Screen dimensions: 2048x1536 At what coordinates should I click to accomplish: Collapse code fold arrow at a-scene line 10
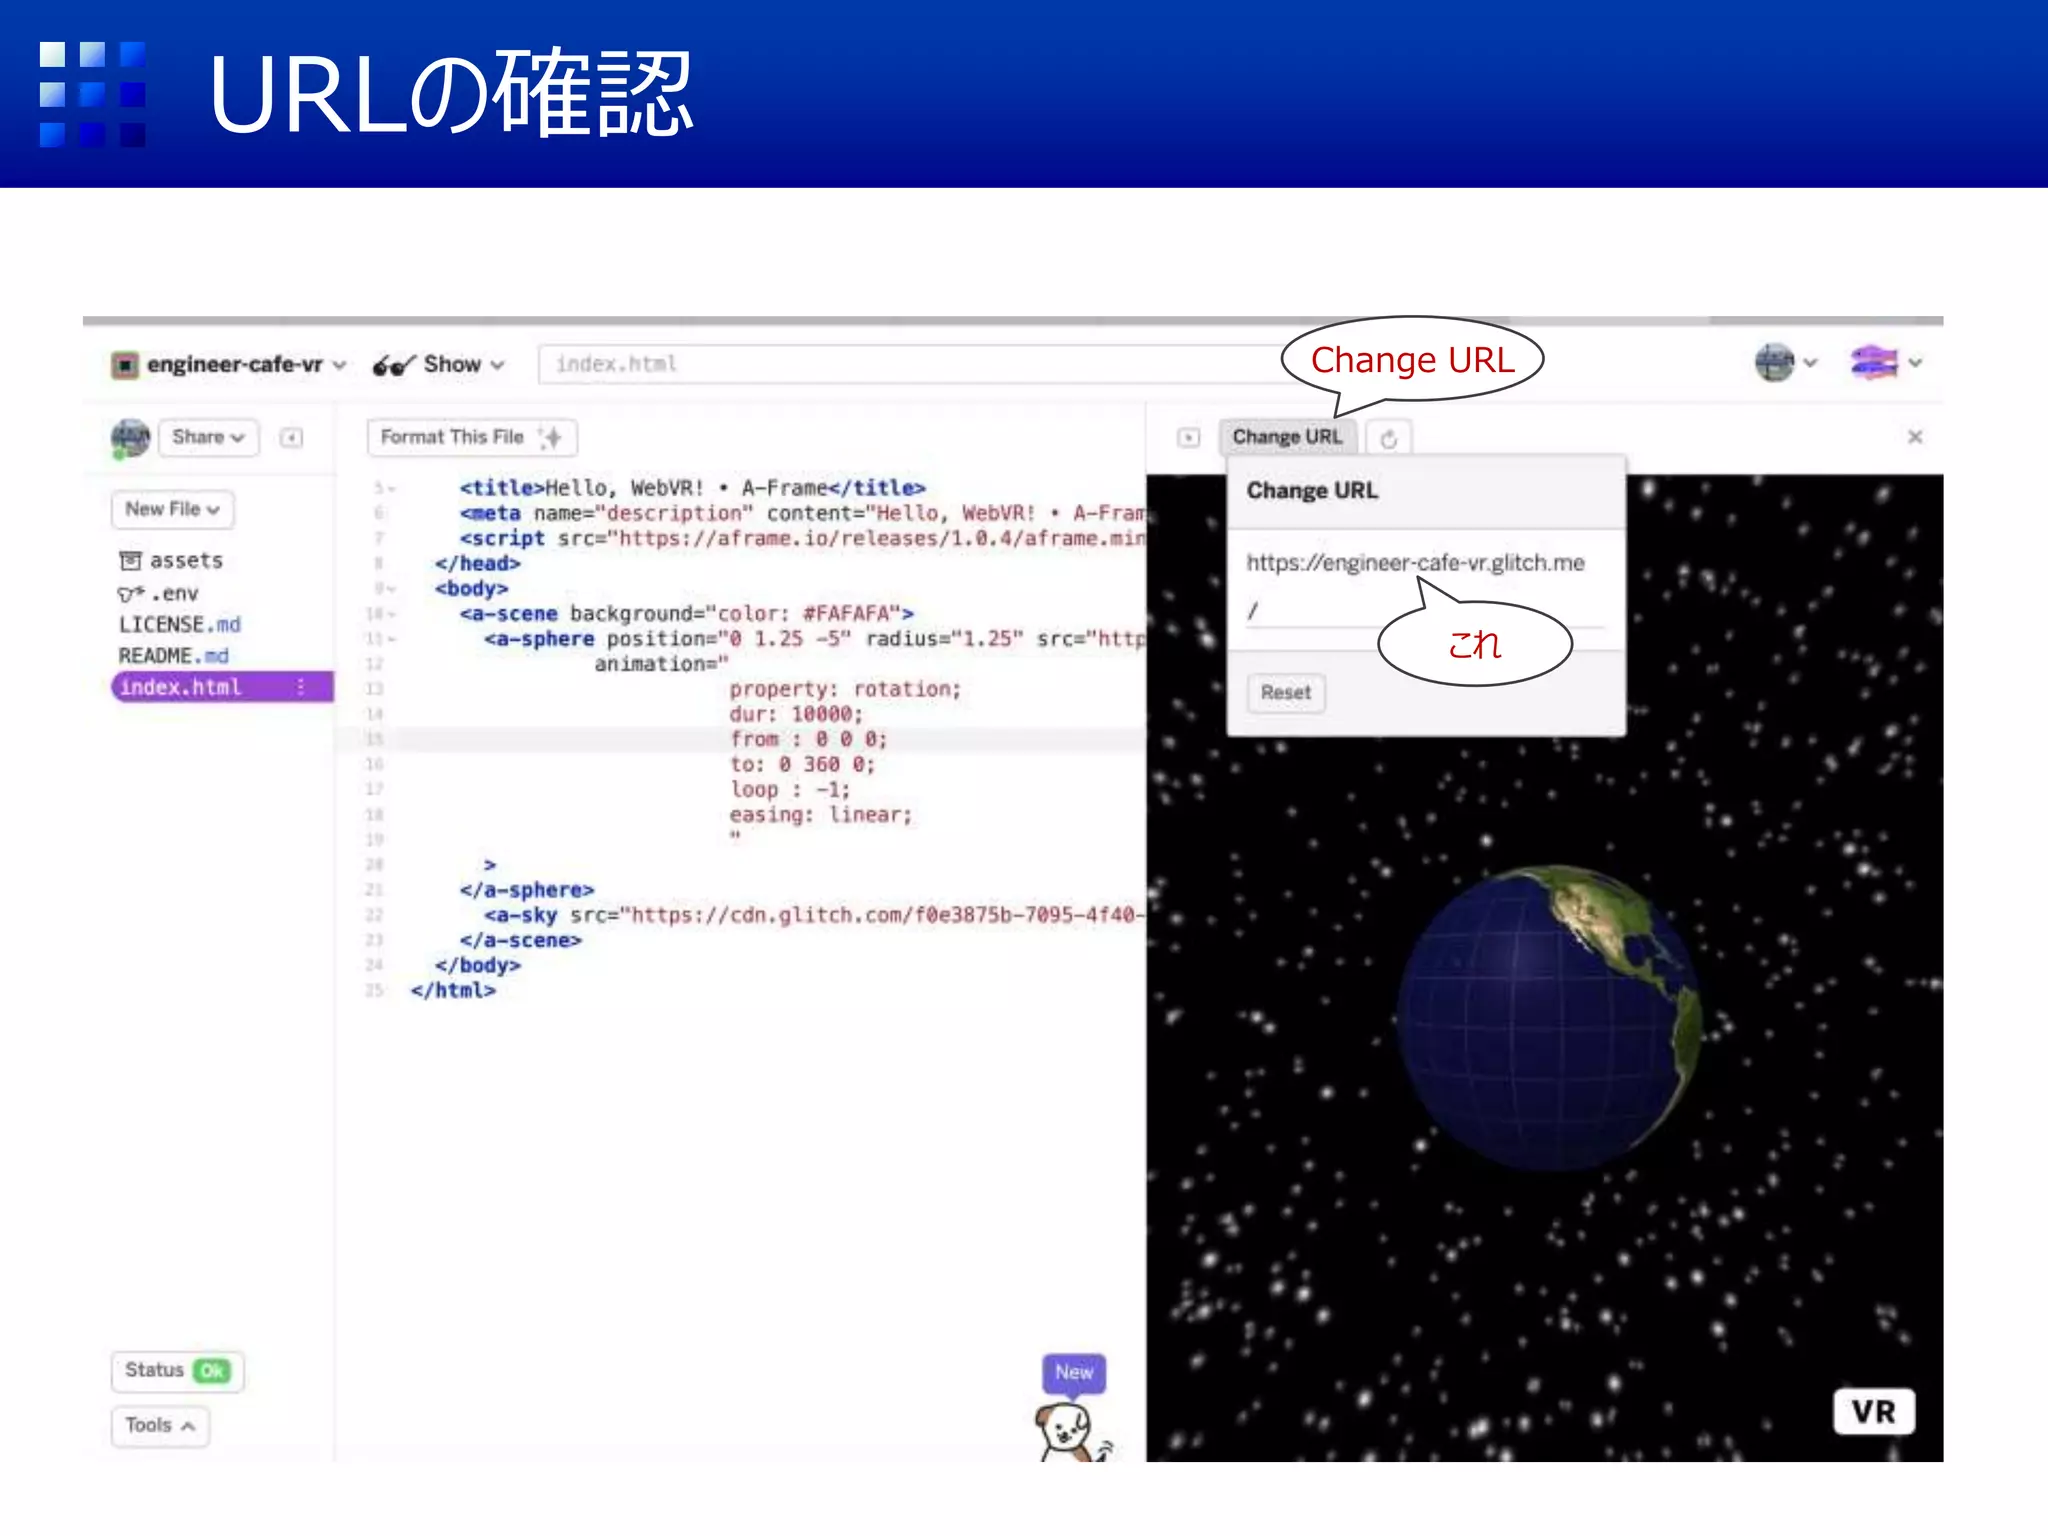391,614
